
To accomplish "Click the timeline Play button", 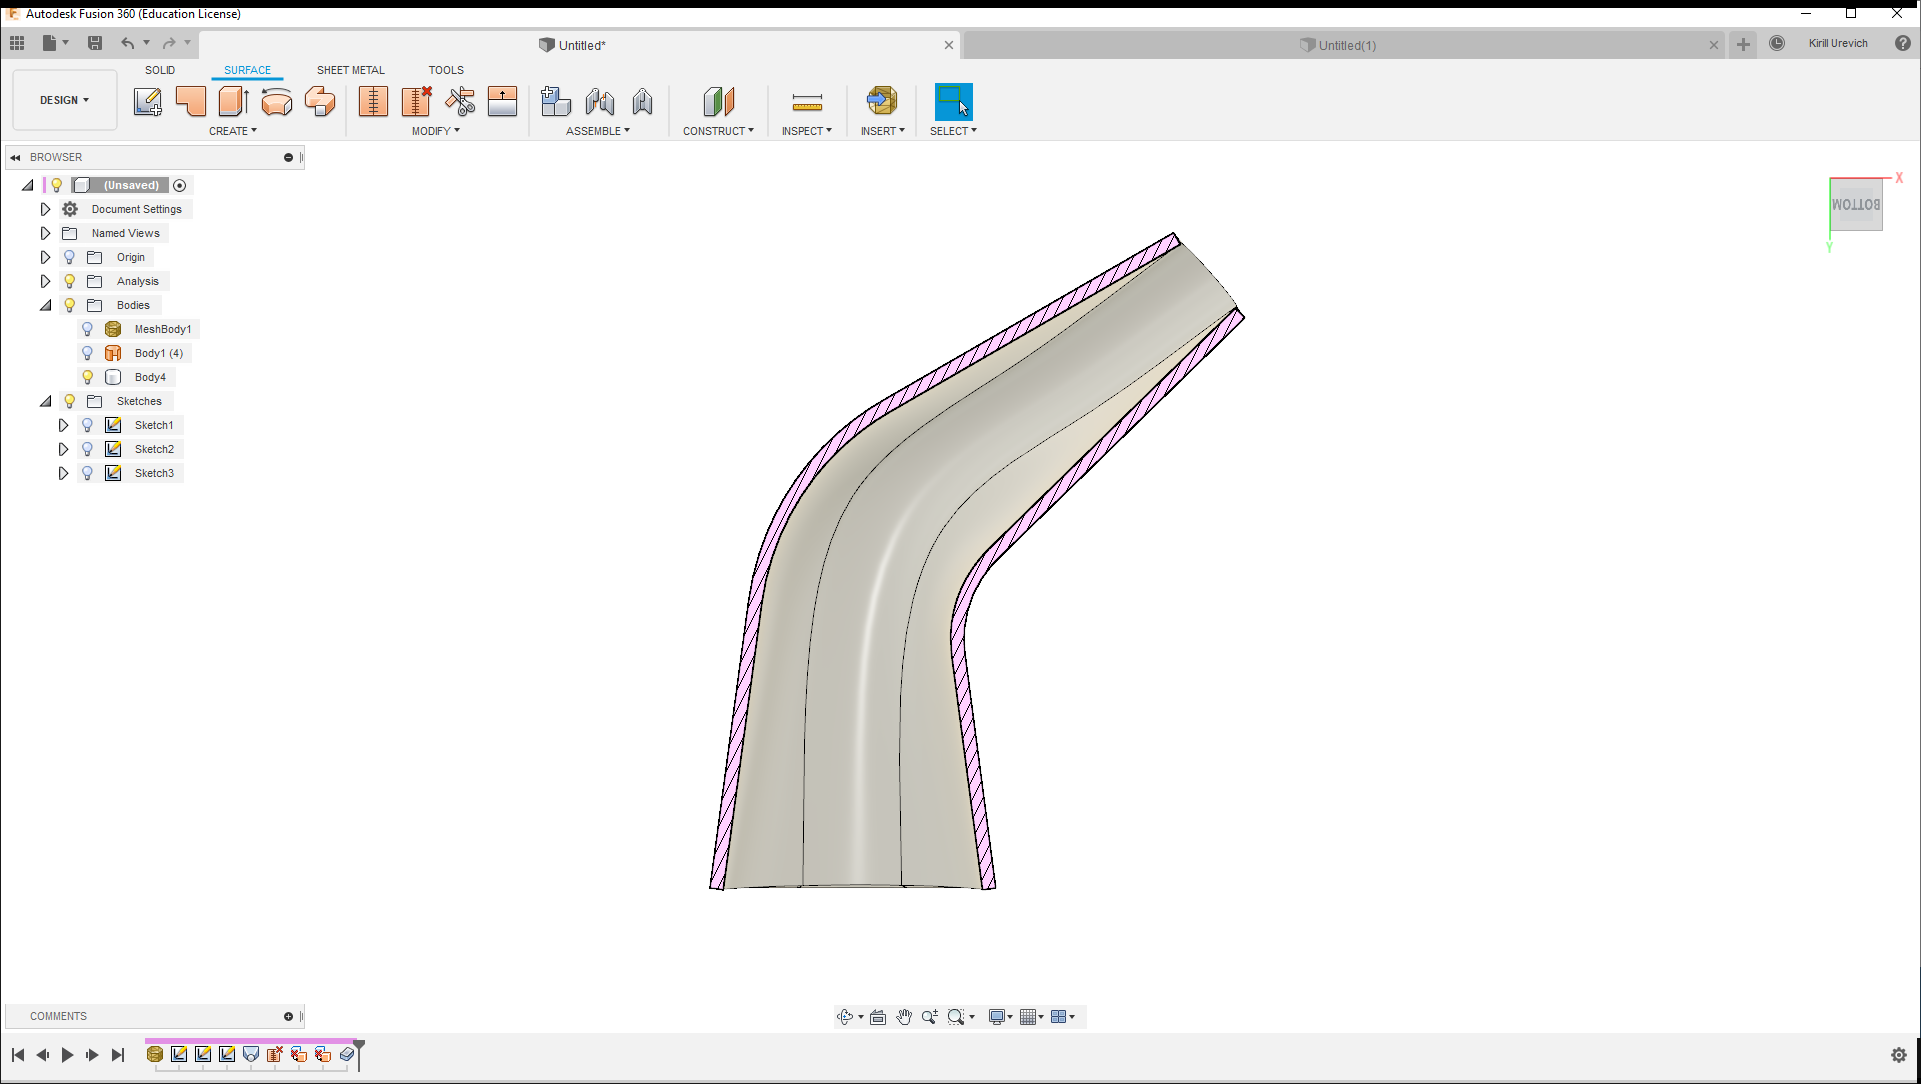I will 67,1055.
